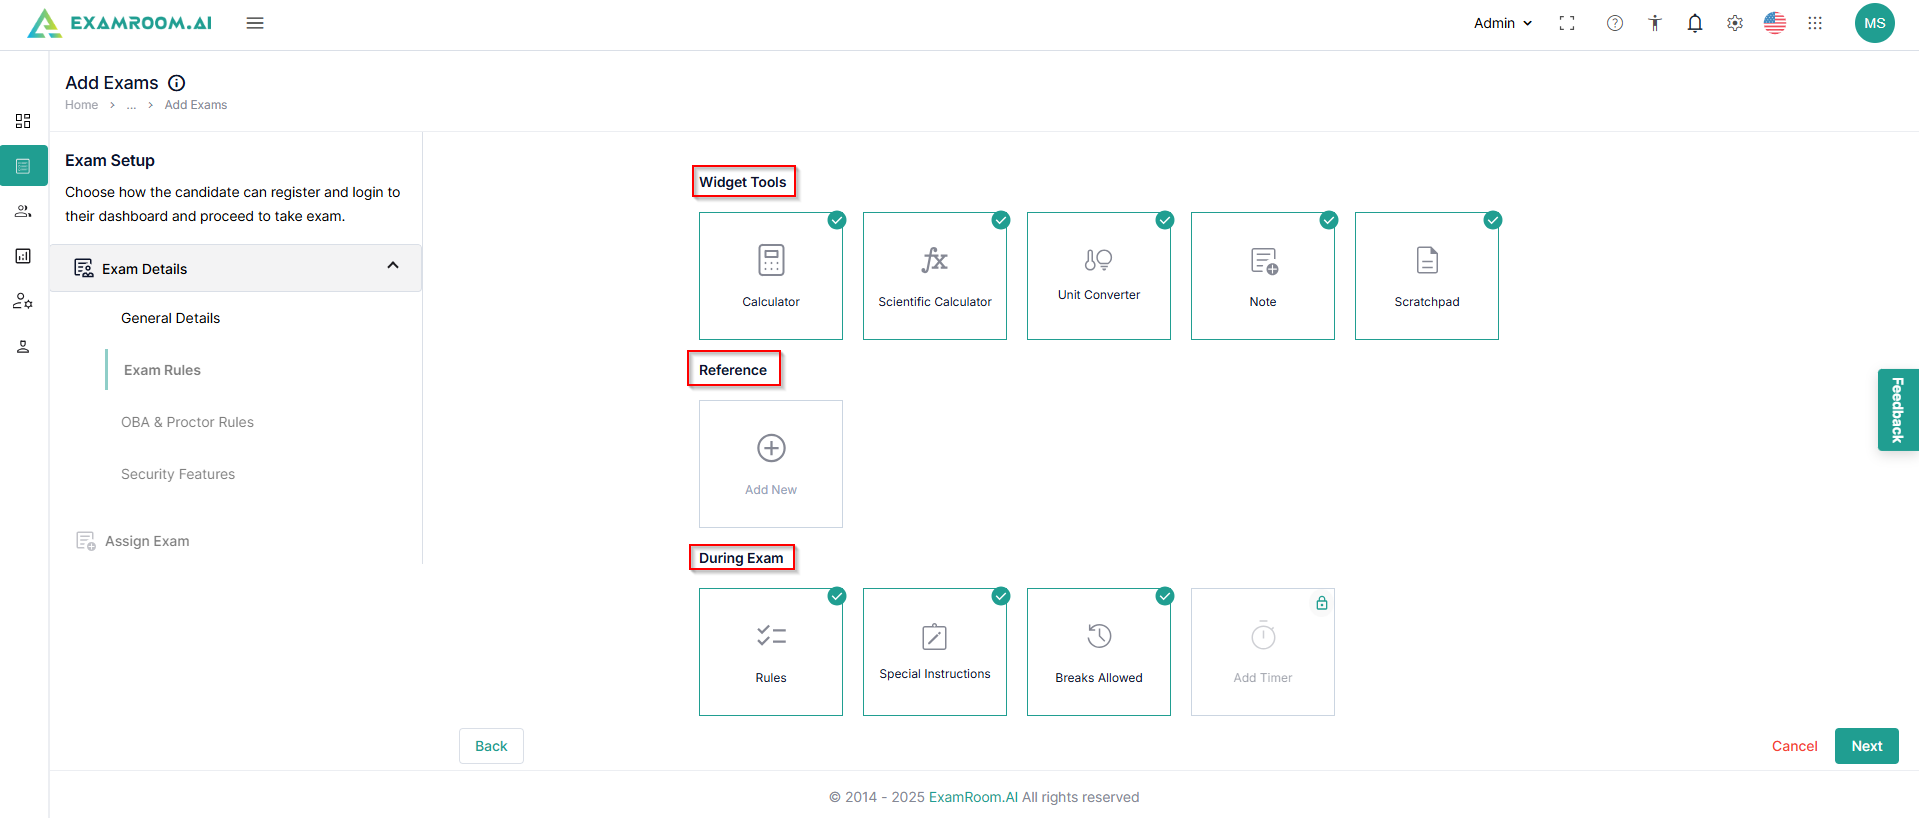Image resolution: width=1919 pixels, height=818 pixels.
Task: Change language via US flag icon
Action: [x=1775, y=23]
